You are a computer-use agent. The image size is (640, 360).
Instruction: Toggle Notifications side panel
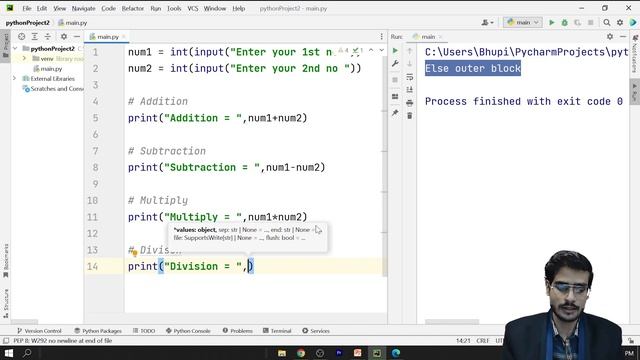[x=635, y=54]
